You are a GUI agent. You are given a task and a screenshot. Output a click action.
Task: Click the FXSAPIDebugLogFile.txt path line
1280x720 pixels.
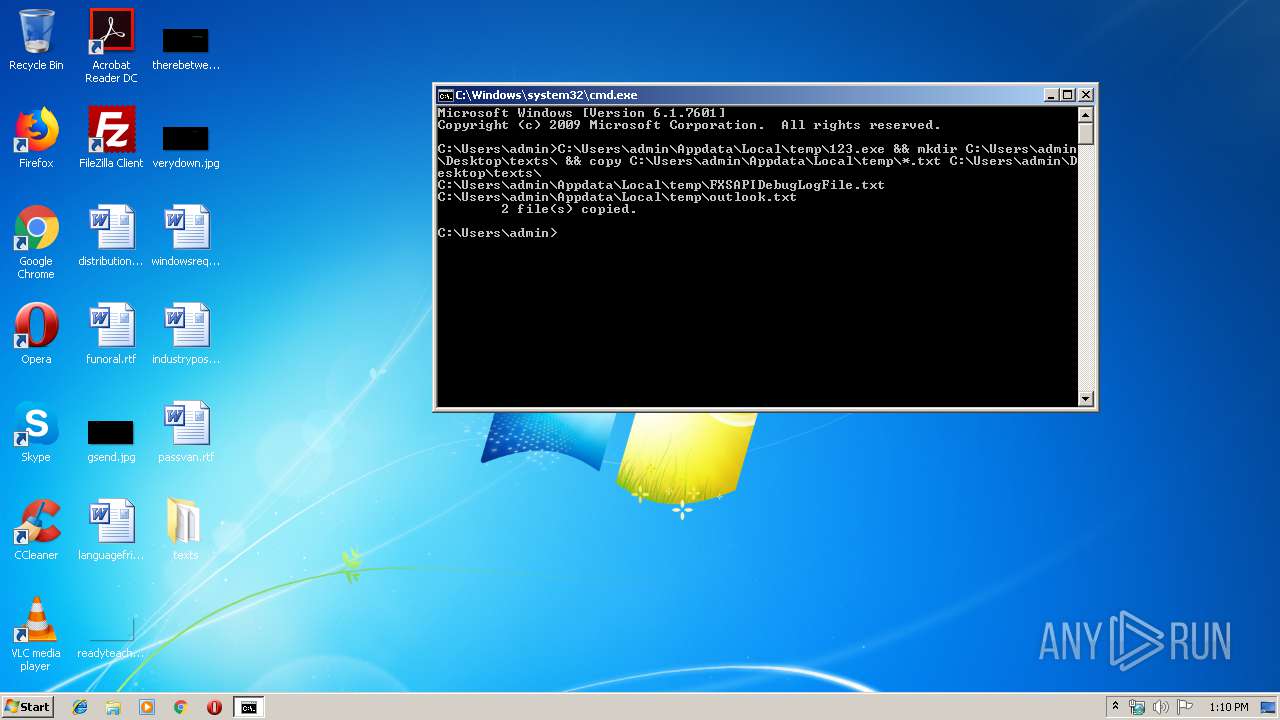(x=661, y=185)
